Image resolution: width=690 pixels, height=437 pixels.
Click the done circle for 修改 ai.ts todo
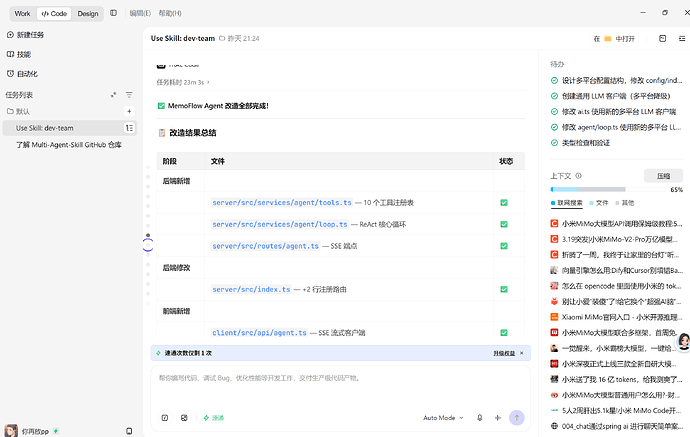554,111
